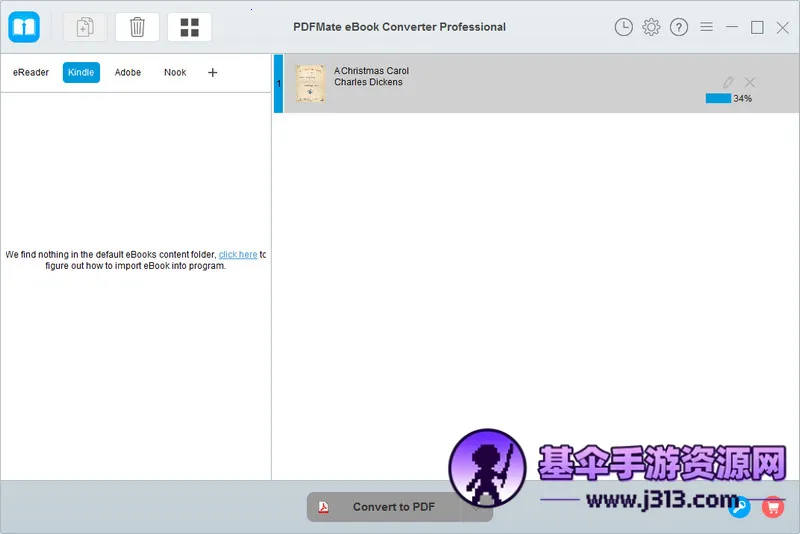Click the red shopping cart icon
This screenshot has height=534, width=800.
pos(771,507)
